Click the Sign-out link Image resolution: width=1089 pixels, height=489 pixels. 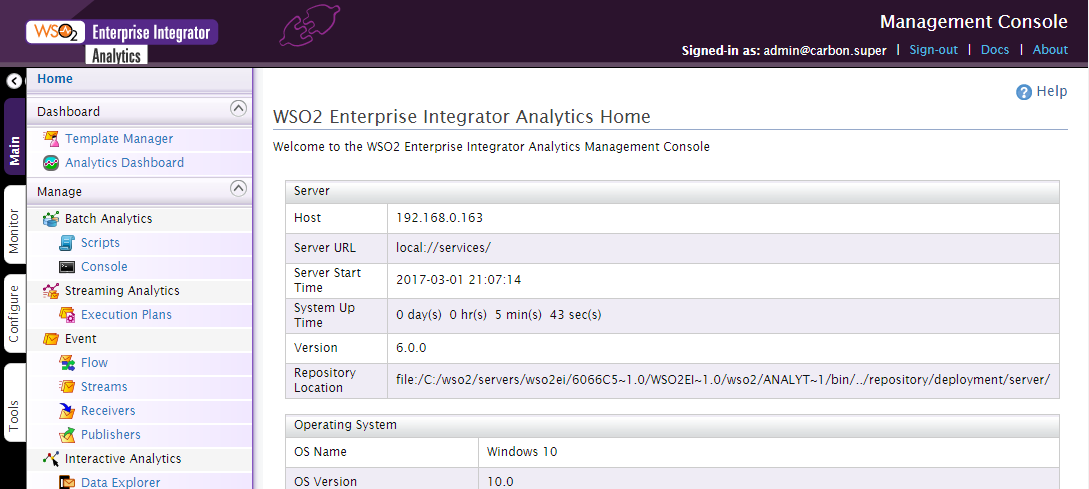[933, 49]
